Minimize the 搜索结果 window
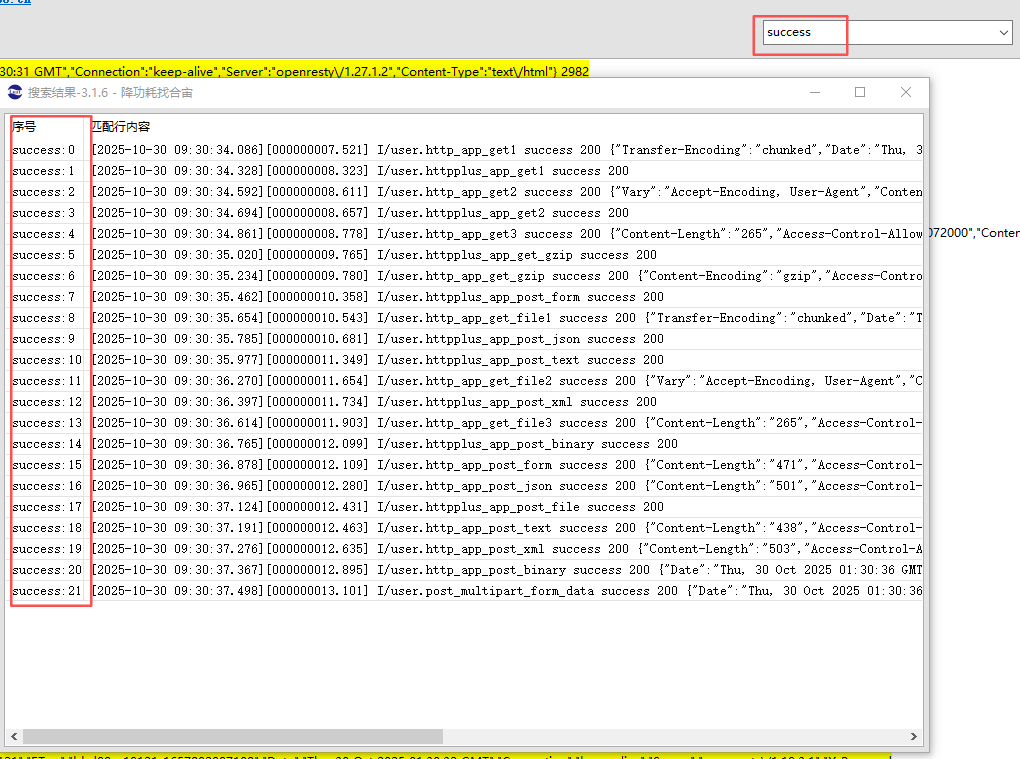 click(814, 92)
